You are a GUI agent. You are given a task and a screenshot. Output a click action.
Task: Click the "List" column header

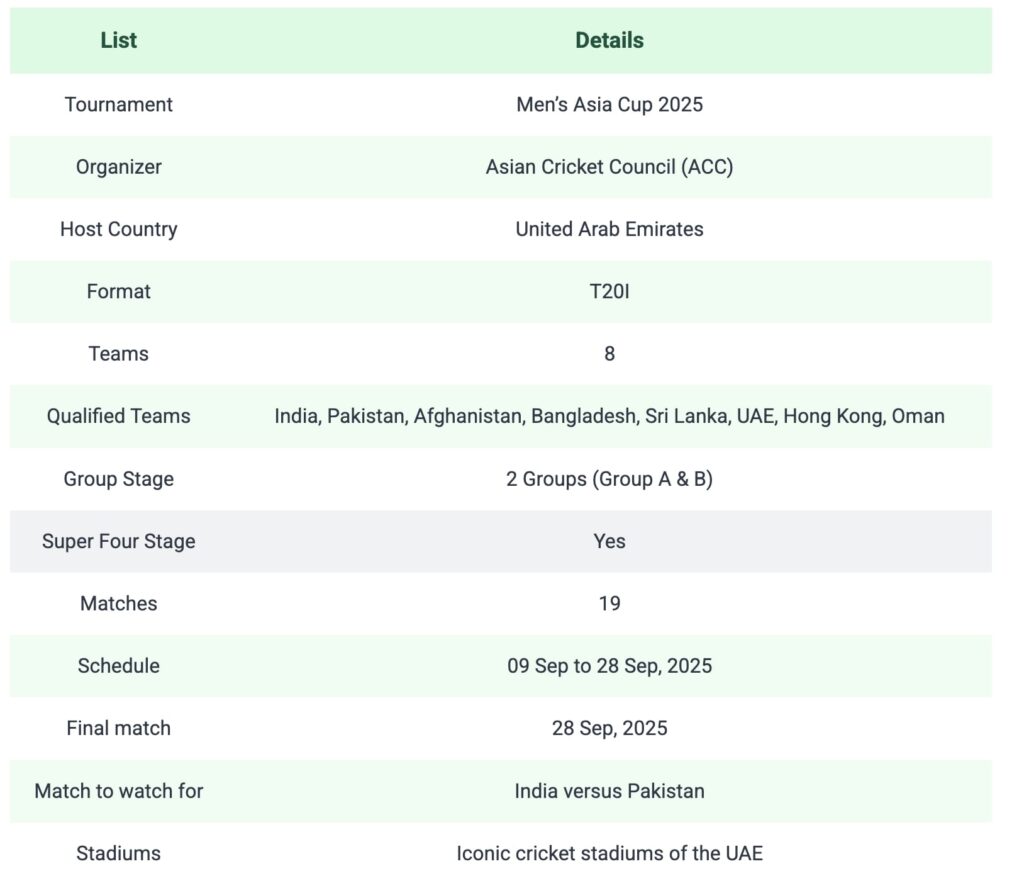(118, 41)
